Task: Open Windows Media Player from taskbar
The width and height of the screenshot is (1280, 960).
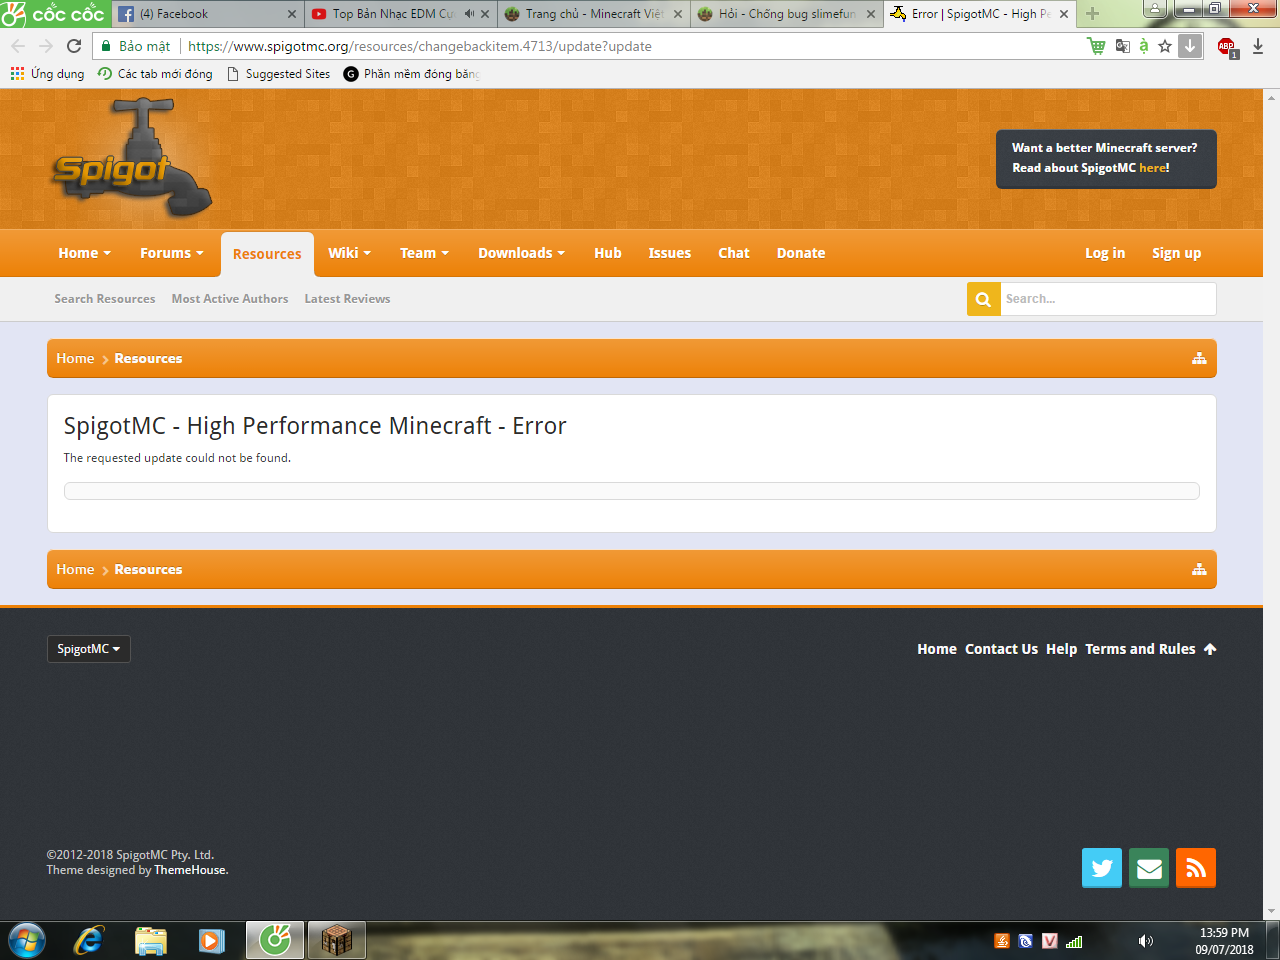Action: 212,941
